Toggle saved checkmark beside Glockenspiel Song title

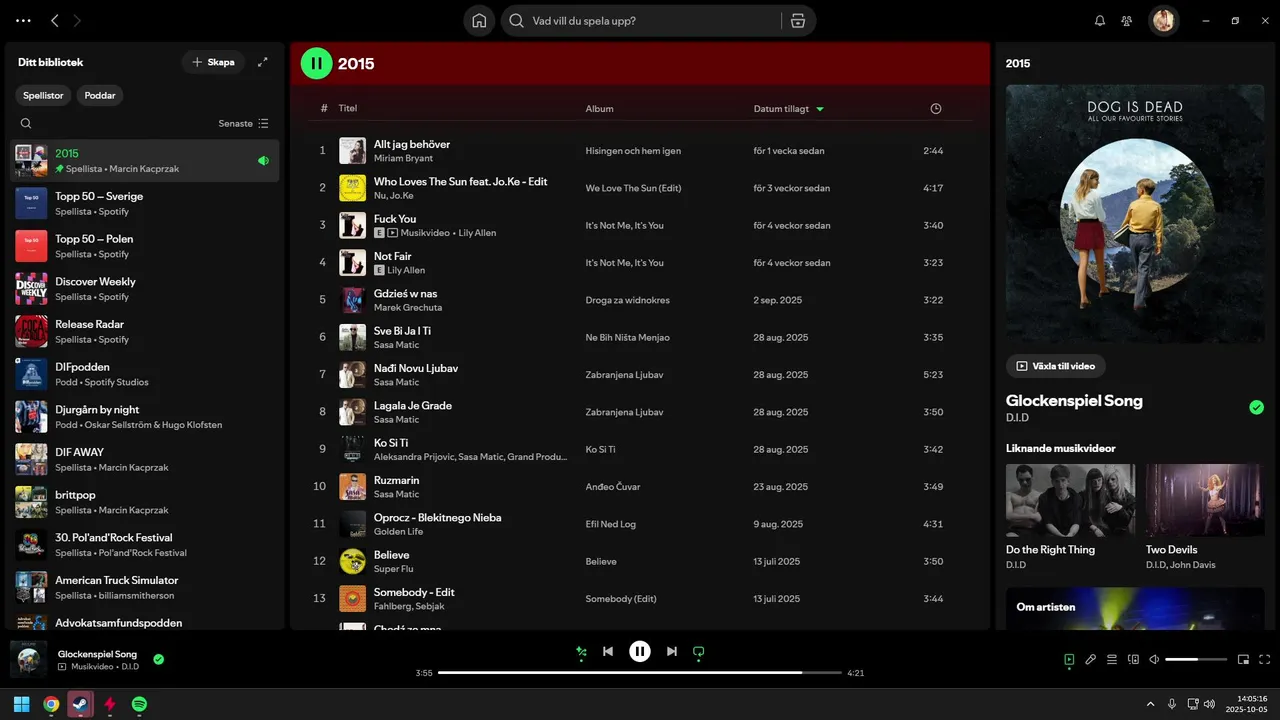coord(1257,407)
